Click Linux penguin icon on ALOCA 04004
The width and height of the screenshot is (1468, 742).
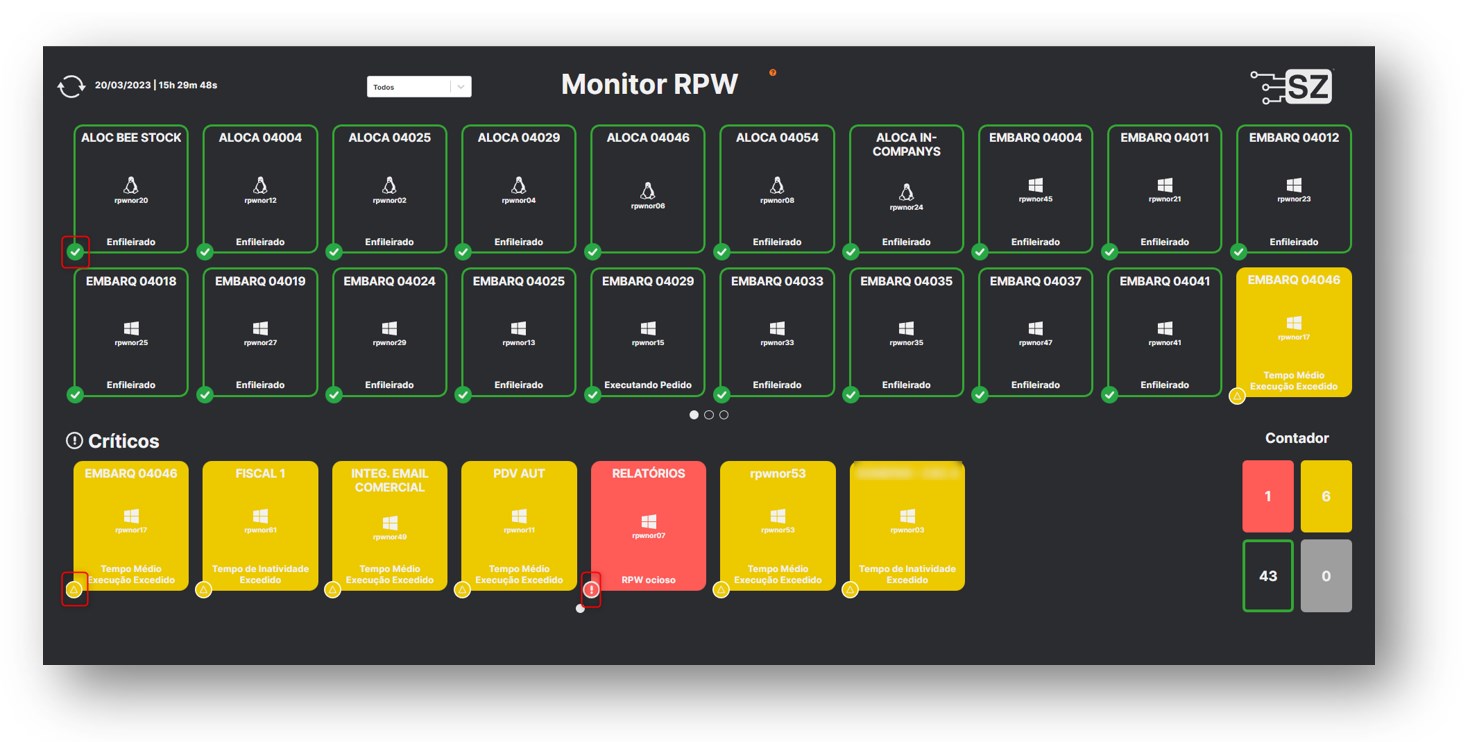pyautogui.click(x=260, y=185)
